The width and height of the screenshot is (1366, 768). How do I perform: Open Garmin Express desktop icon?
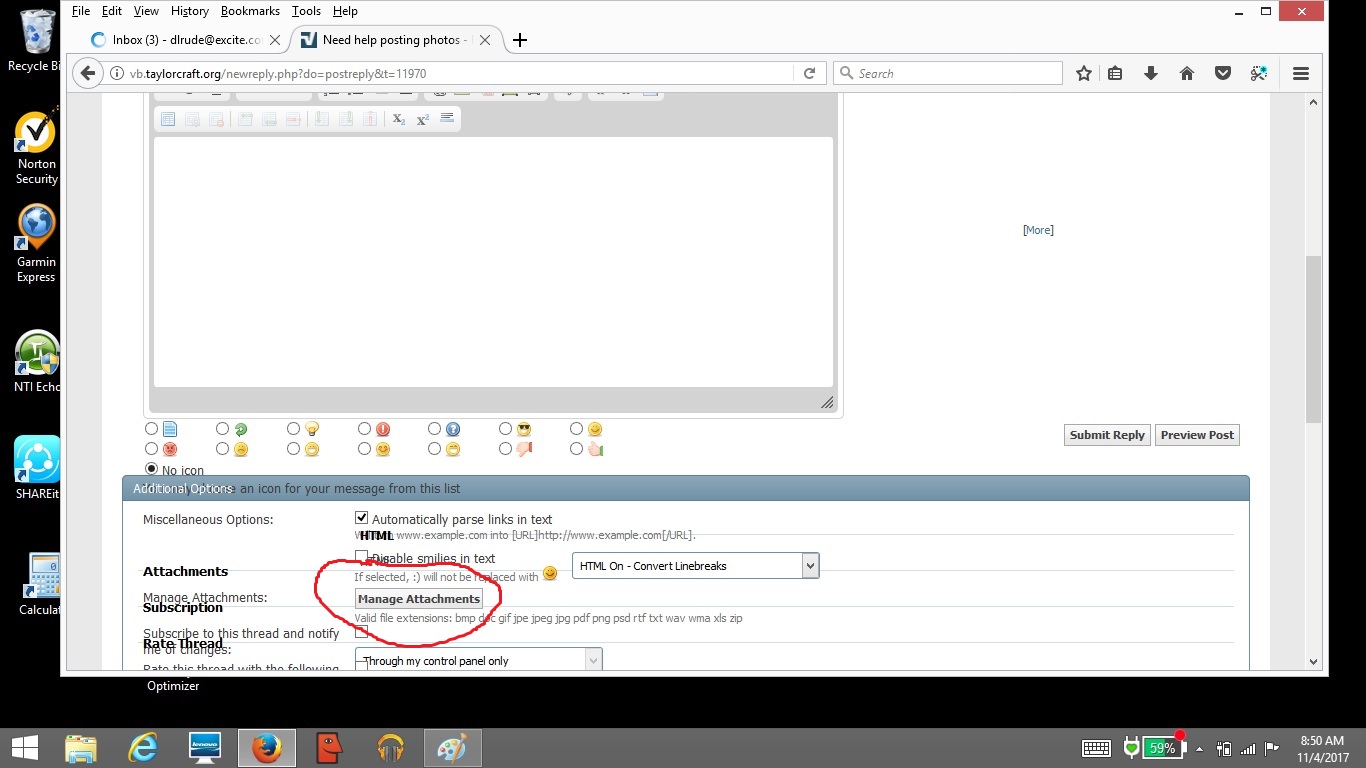coord(36,244)
